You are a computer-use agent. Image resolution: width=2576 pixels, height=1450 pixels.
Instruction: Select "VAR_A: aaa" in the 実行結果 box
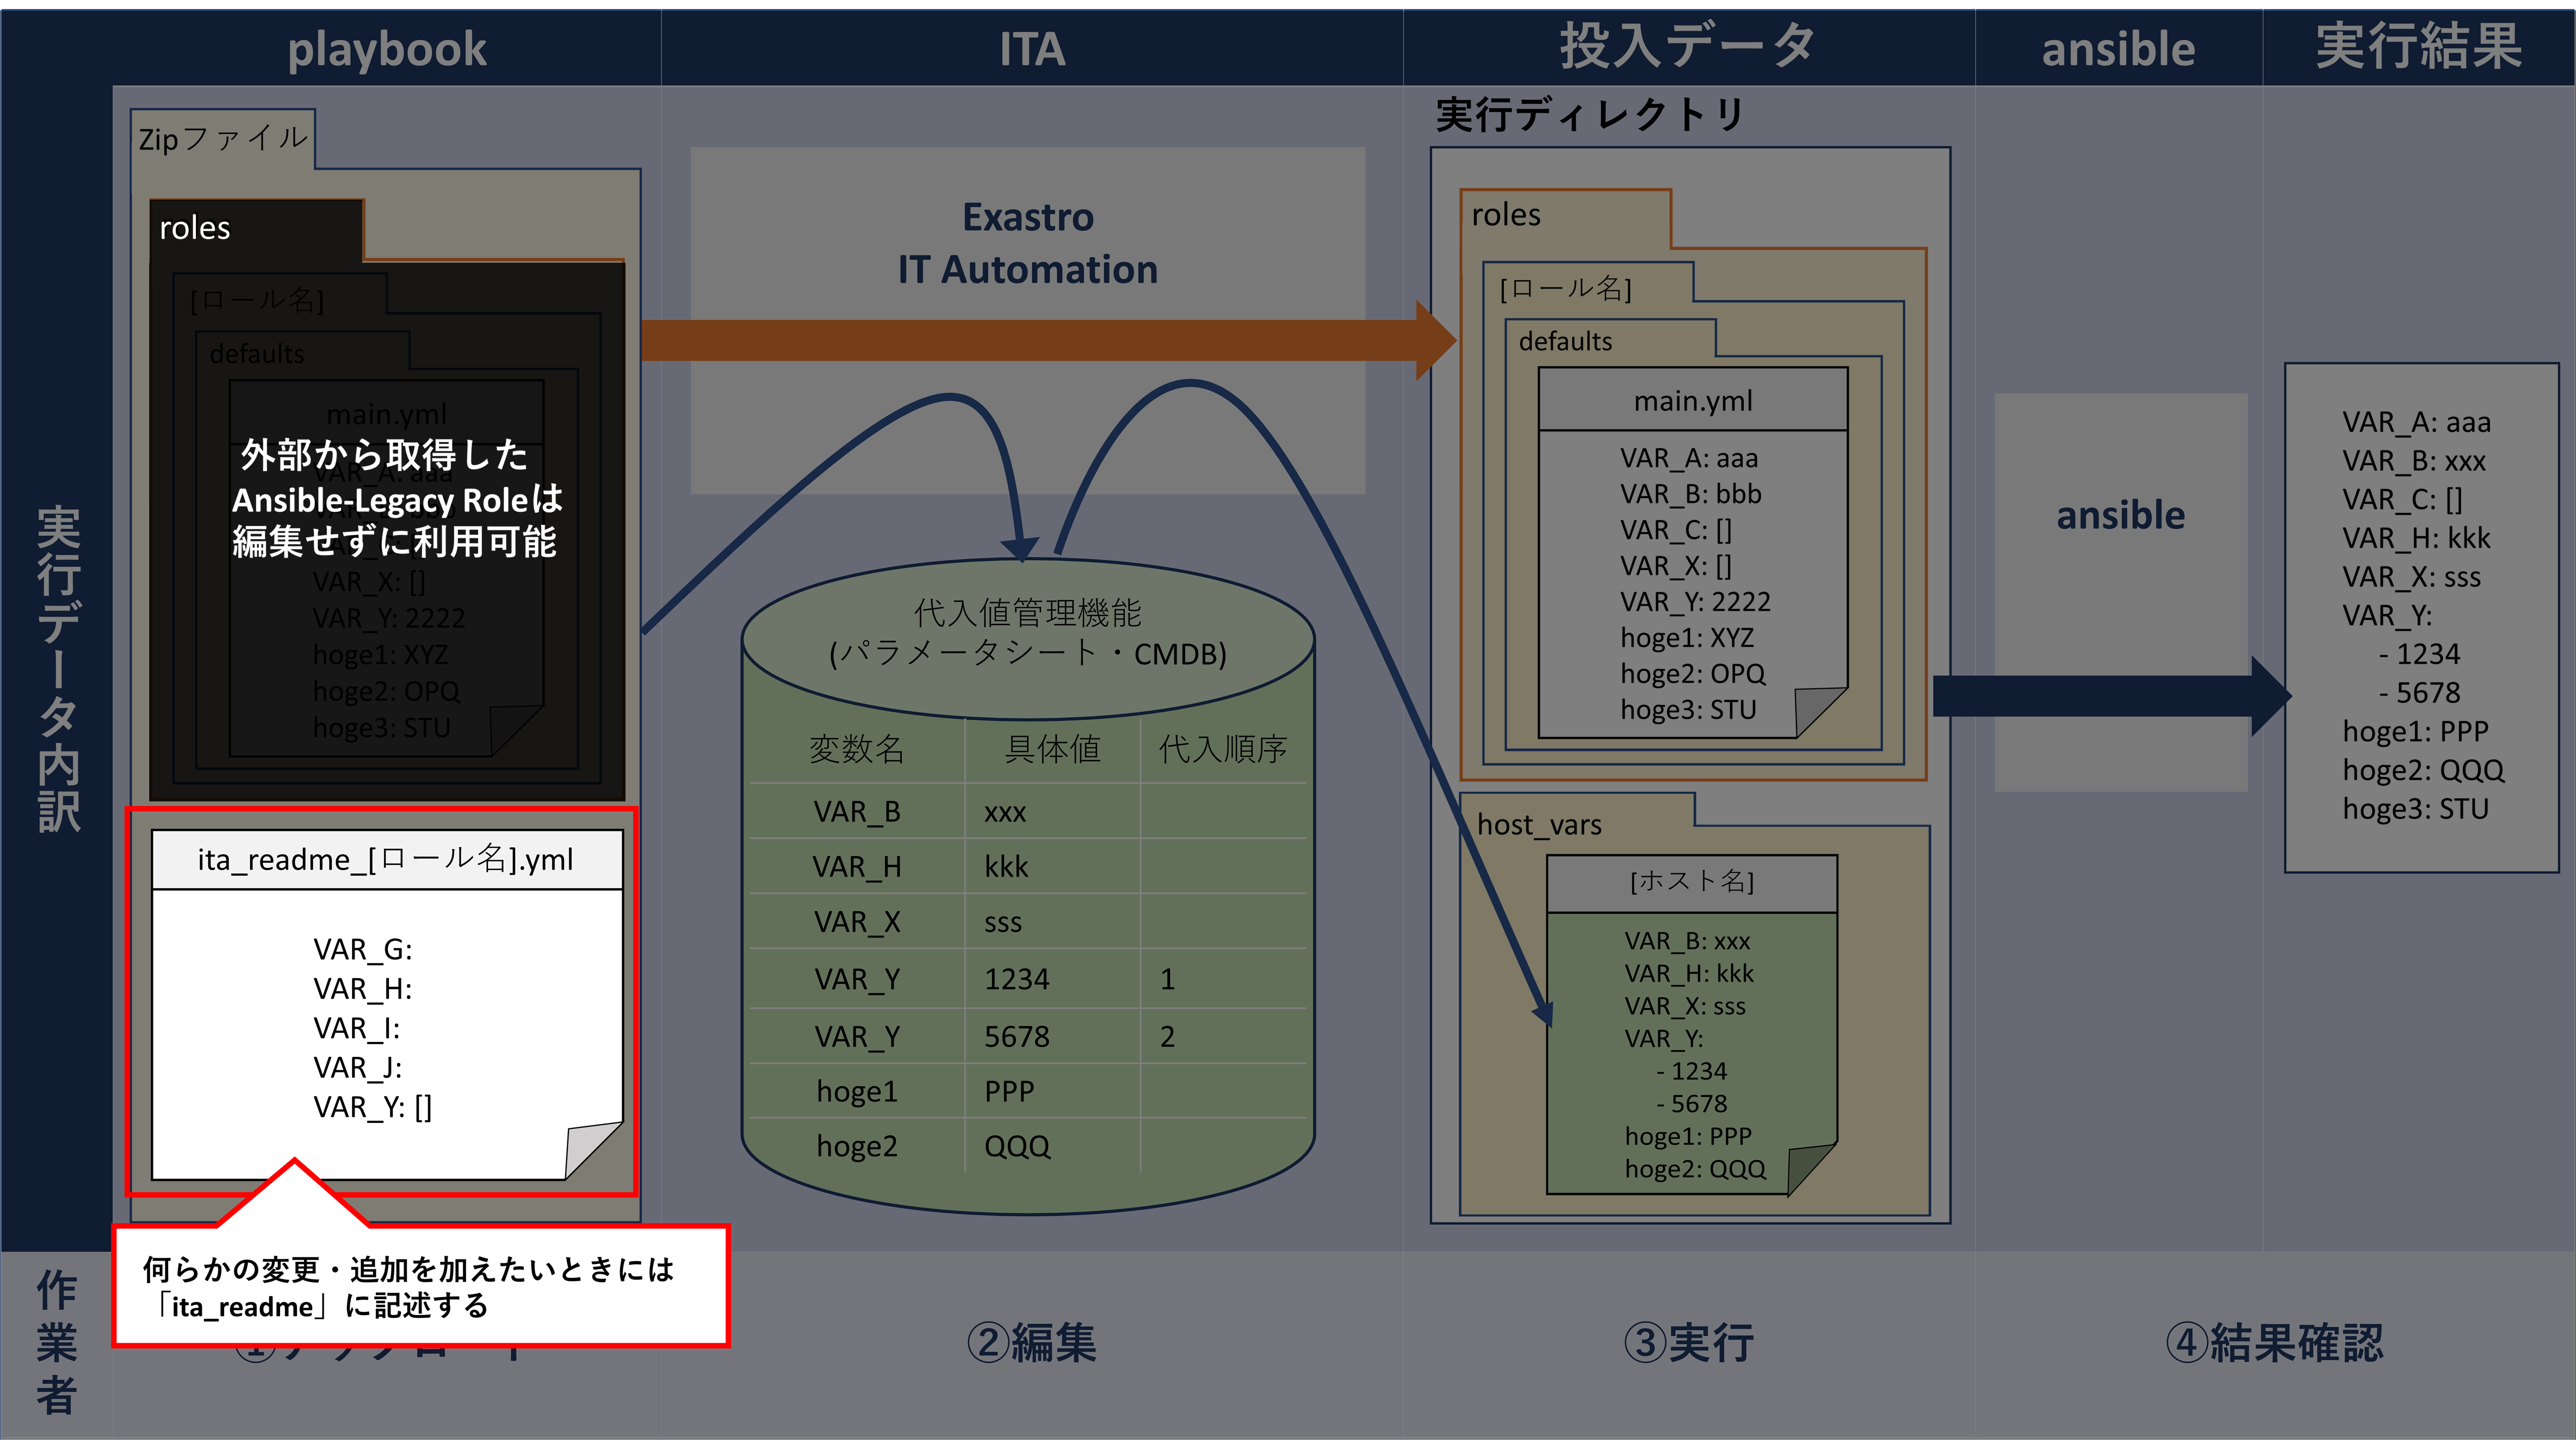click(x=2416, y=422)
